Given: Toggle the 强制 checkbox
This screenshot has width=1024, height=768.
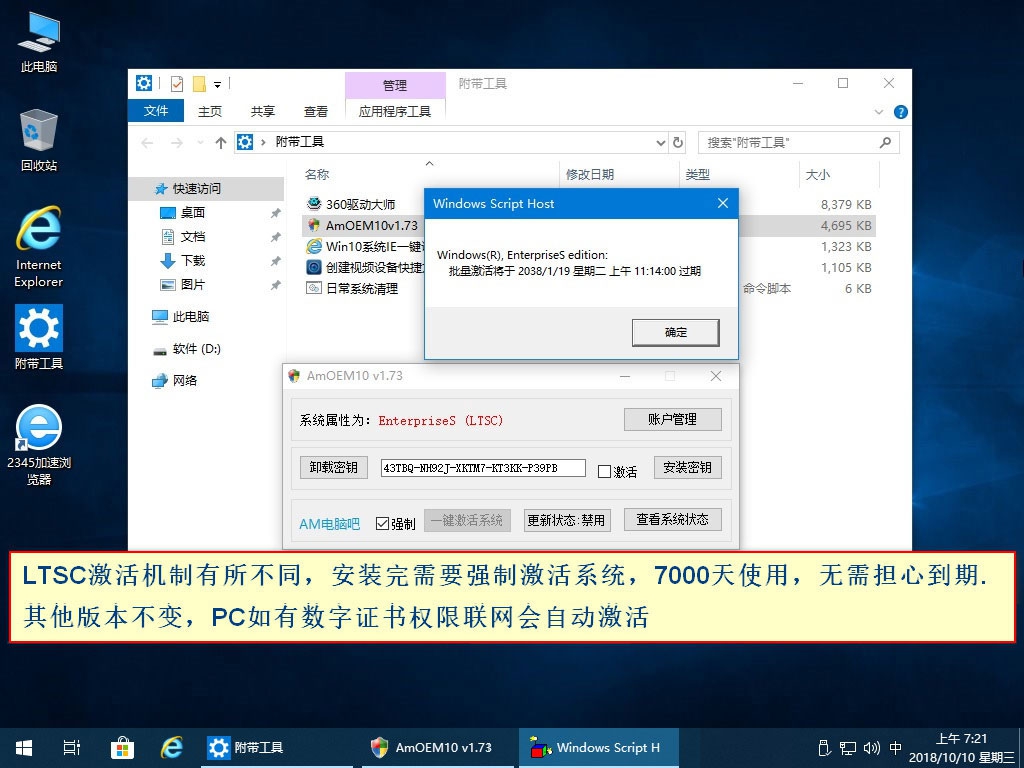Looking at the screenshot, I should point(383,524).
